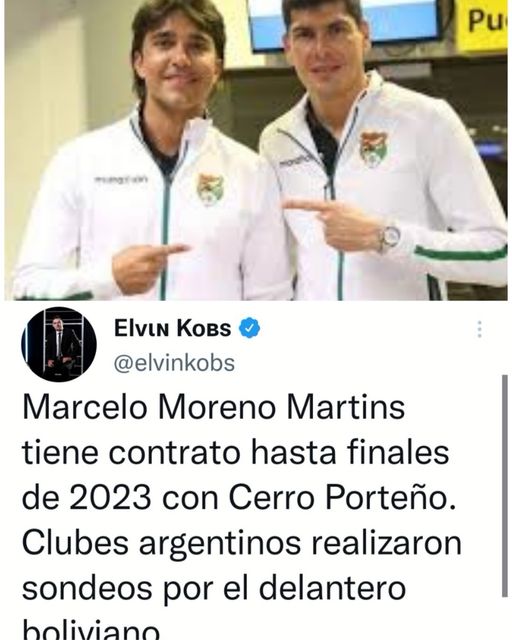This screenshot has width=512, height=640.
Task: Click the words "Cerro Porteño" in the tweet
Action: click(342, 498)
